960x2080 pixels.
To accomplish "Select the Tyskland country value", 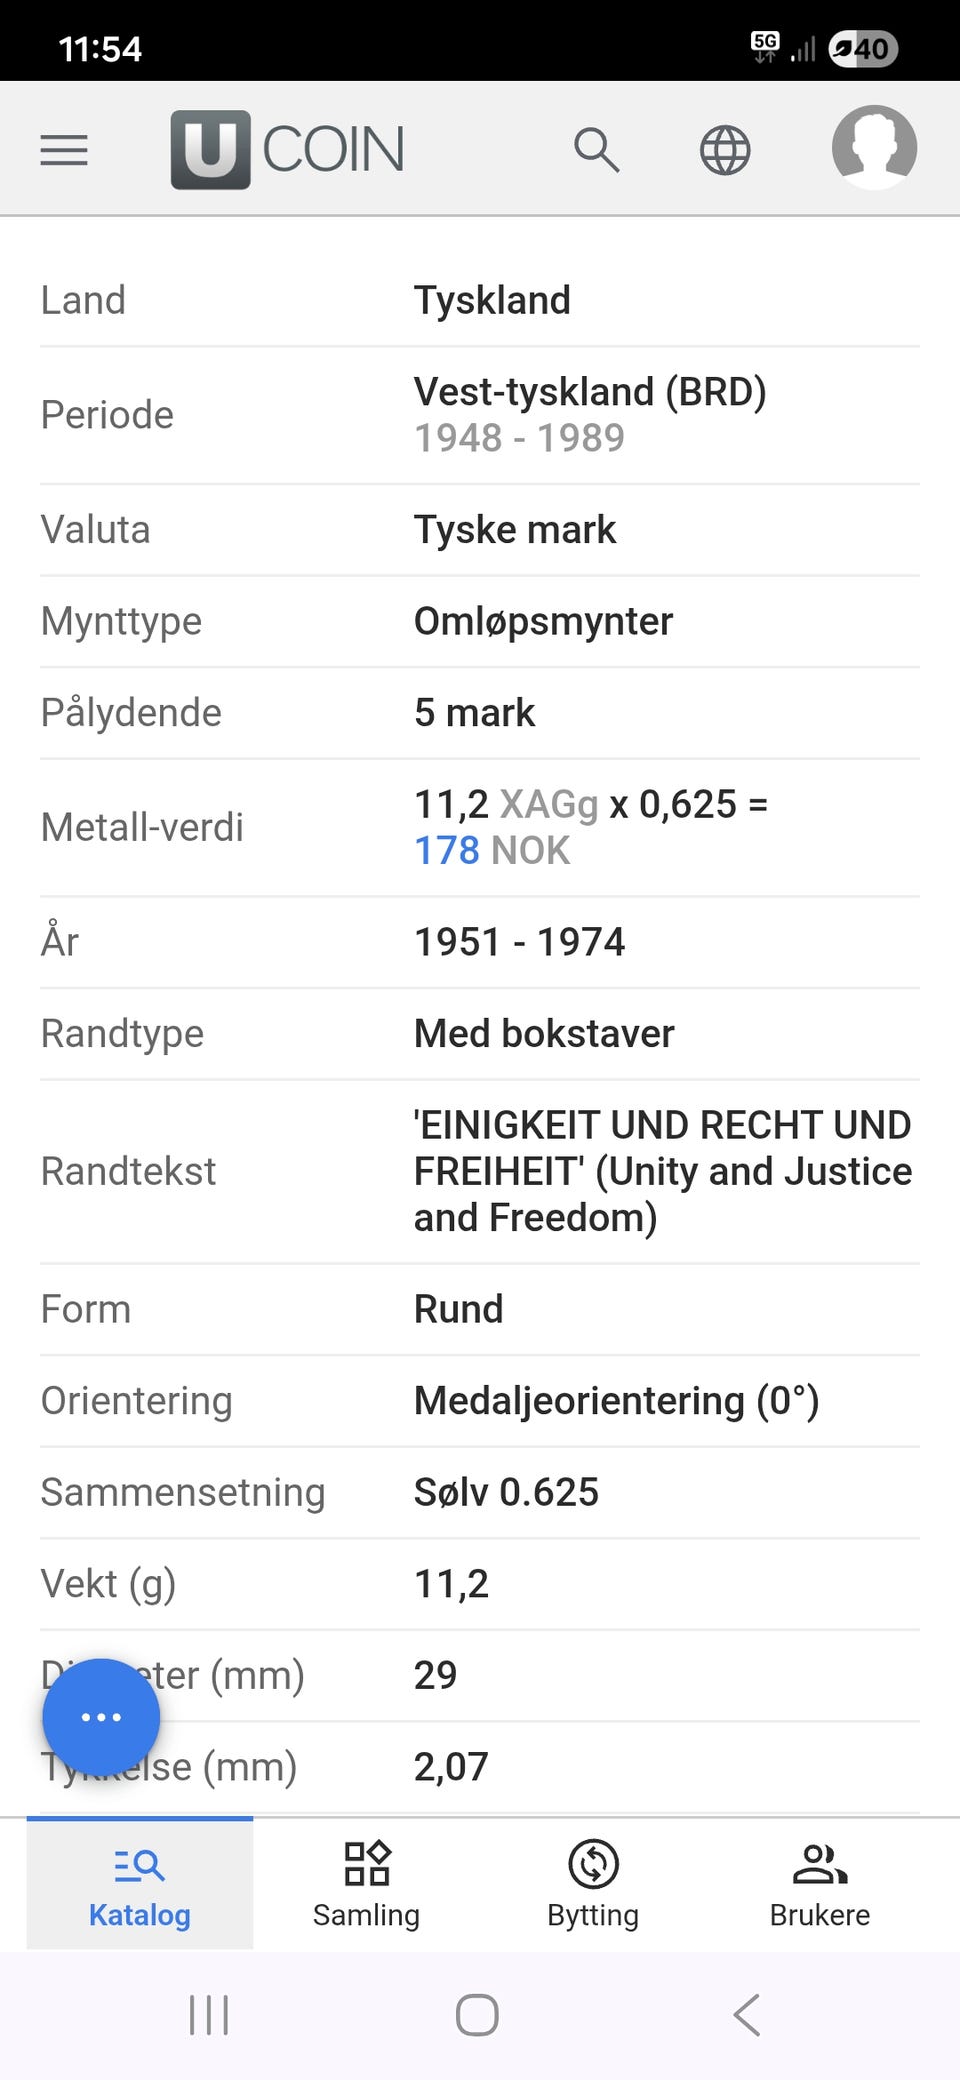I will coord(493,299).
